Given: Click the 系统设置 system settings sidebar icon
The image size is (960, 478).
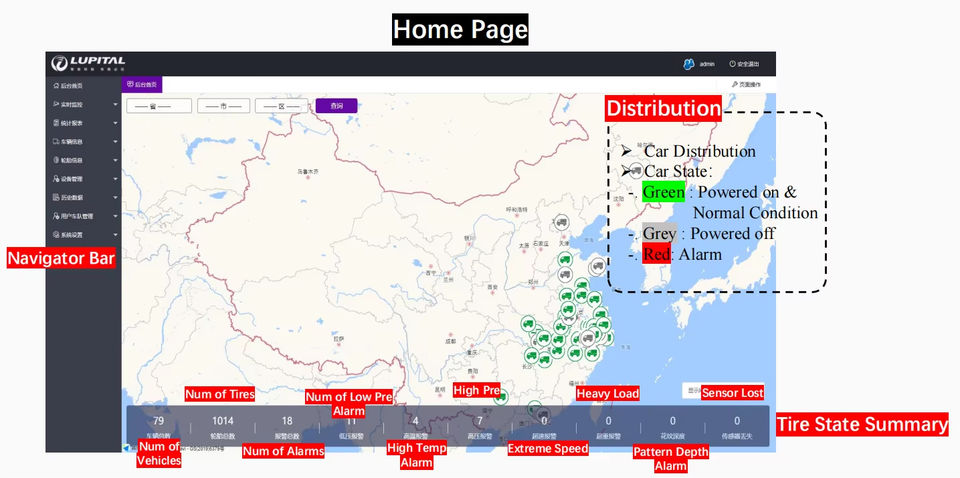Looking at the screenshot, I should coord(56,235).
